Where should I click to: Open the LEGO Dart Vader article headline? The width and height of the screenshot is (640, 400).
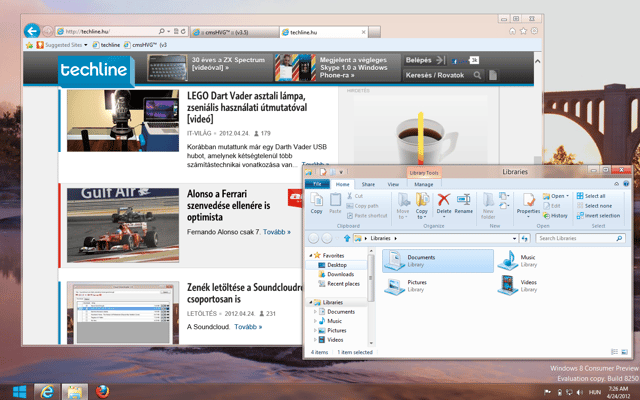tap(247, 107)
